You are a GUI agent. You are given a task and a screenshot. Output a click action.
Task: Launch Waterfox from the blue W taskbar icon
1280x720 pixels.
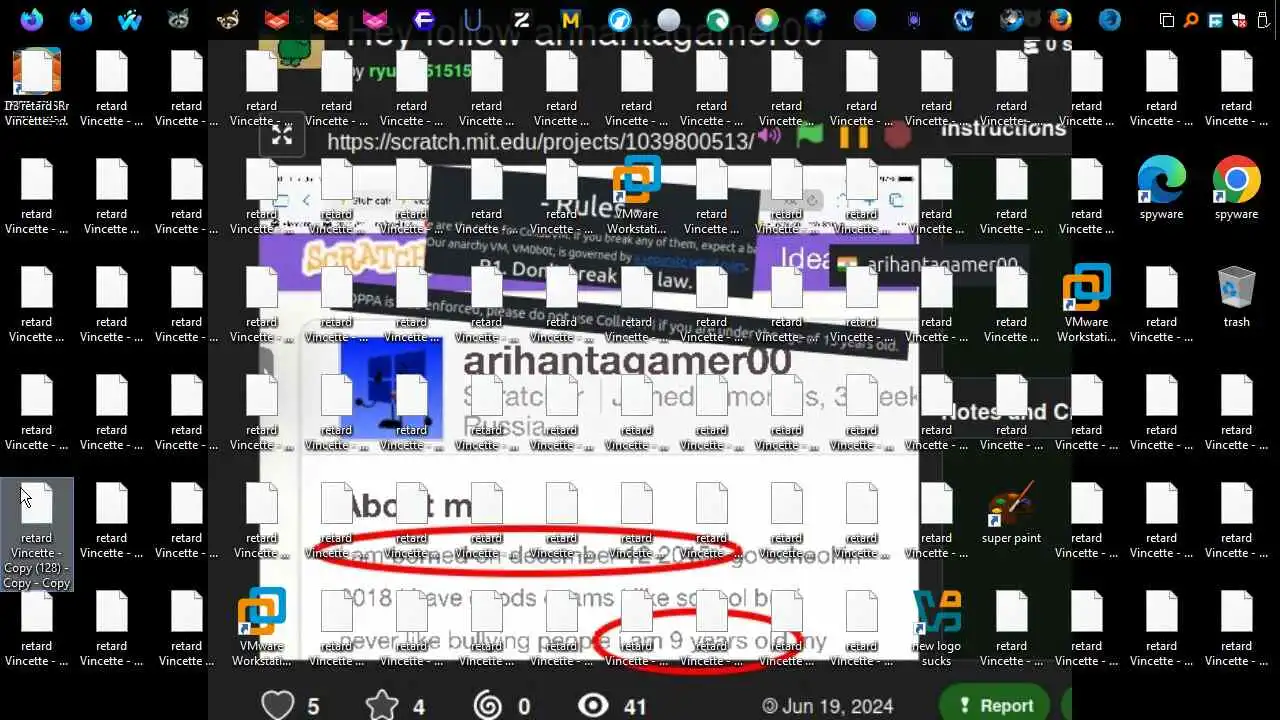(x=129, y=19)
